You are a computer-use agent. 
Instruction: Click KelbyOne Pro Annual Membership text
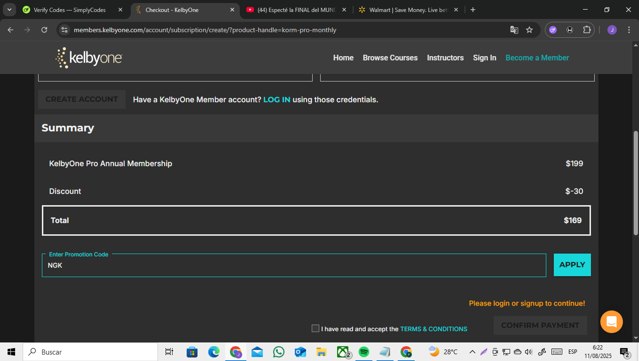pos(110,163)
